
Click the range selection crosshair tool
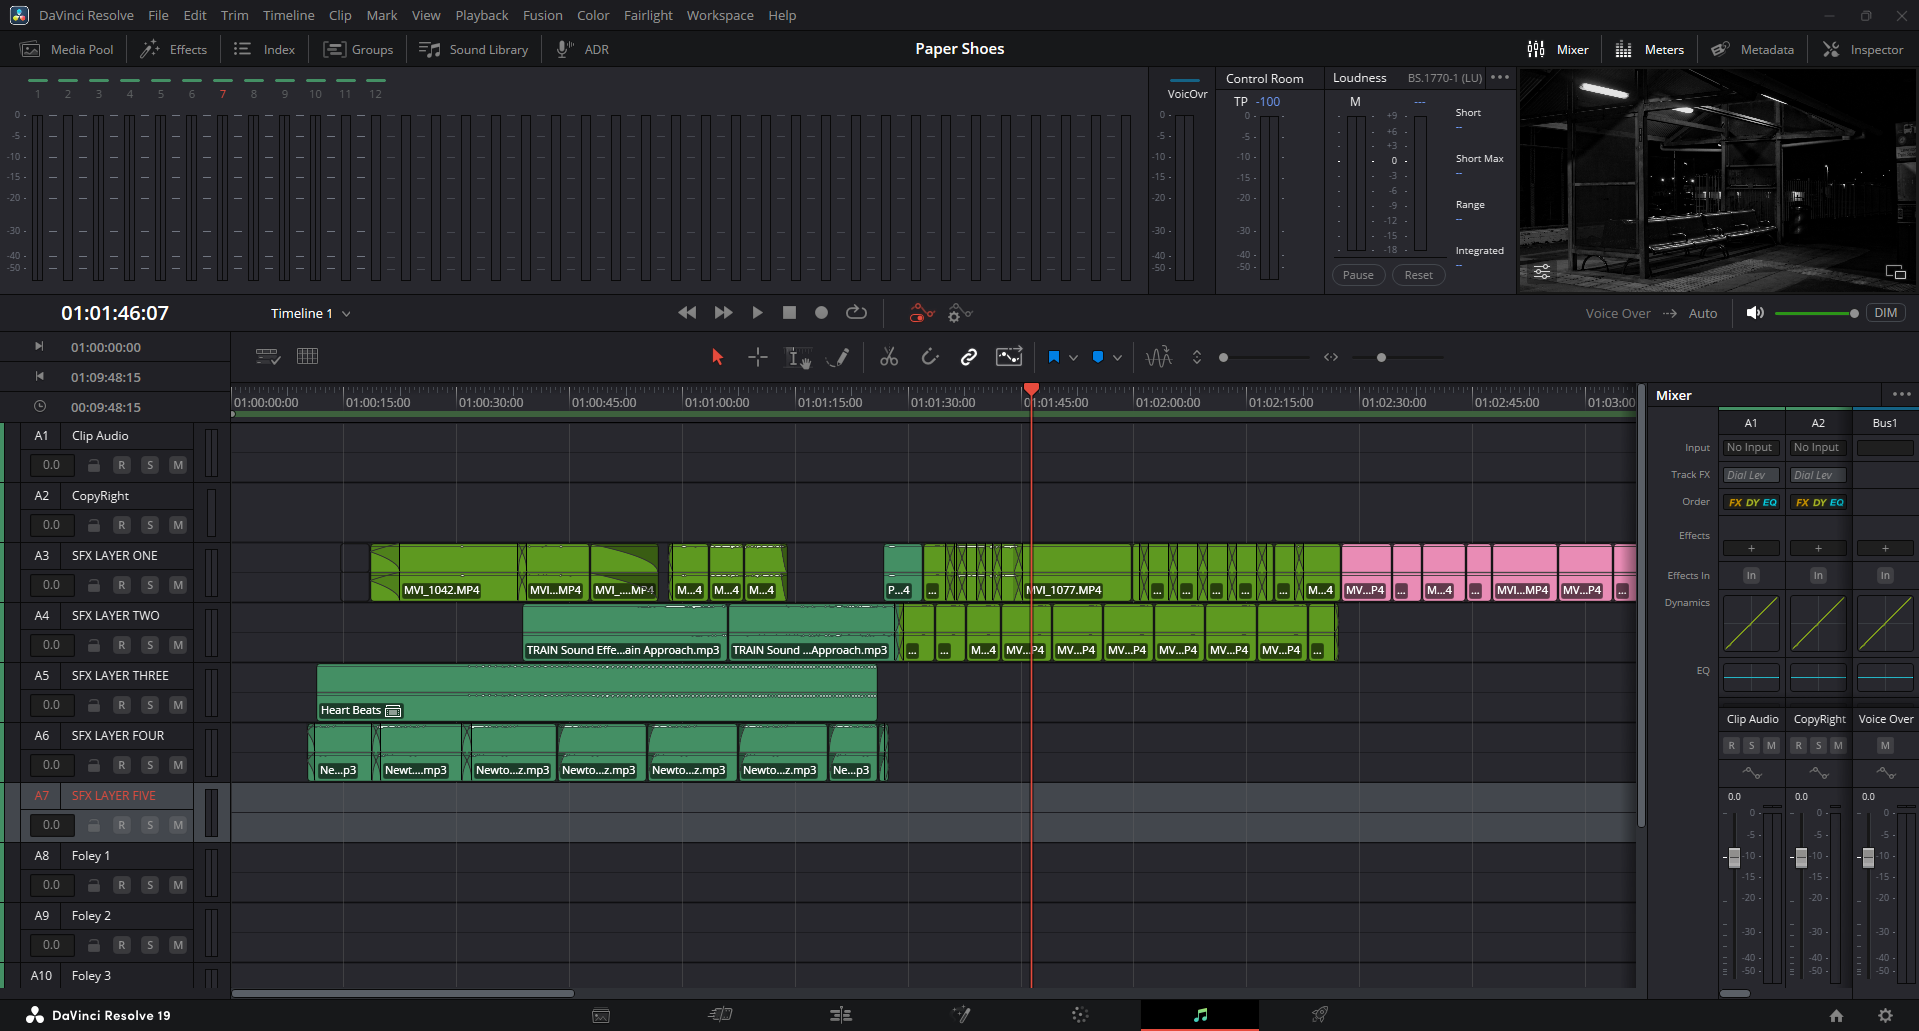(757, 357)
